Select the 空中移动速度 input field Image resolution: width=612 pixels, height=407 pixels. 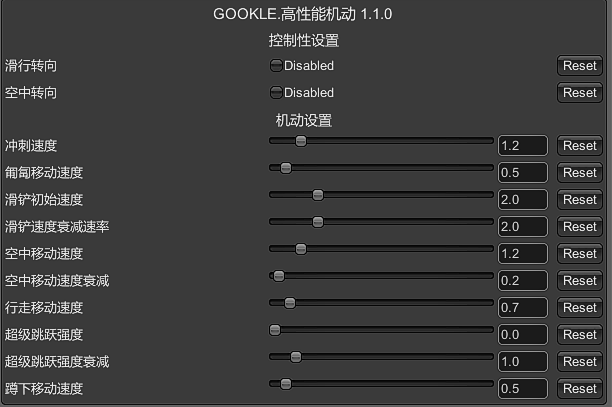[522, 254]
